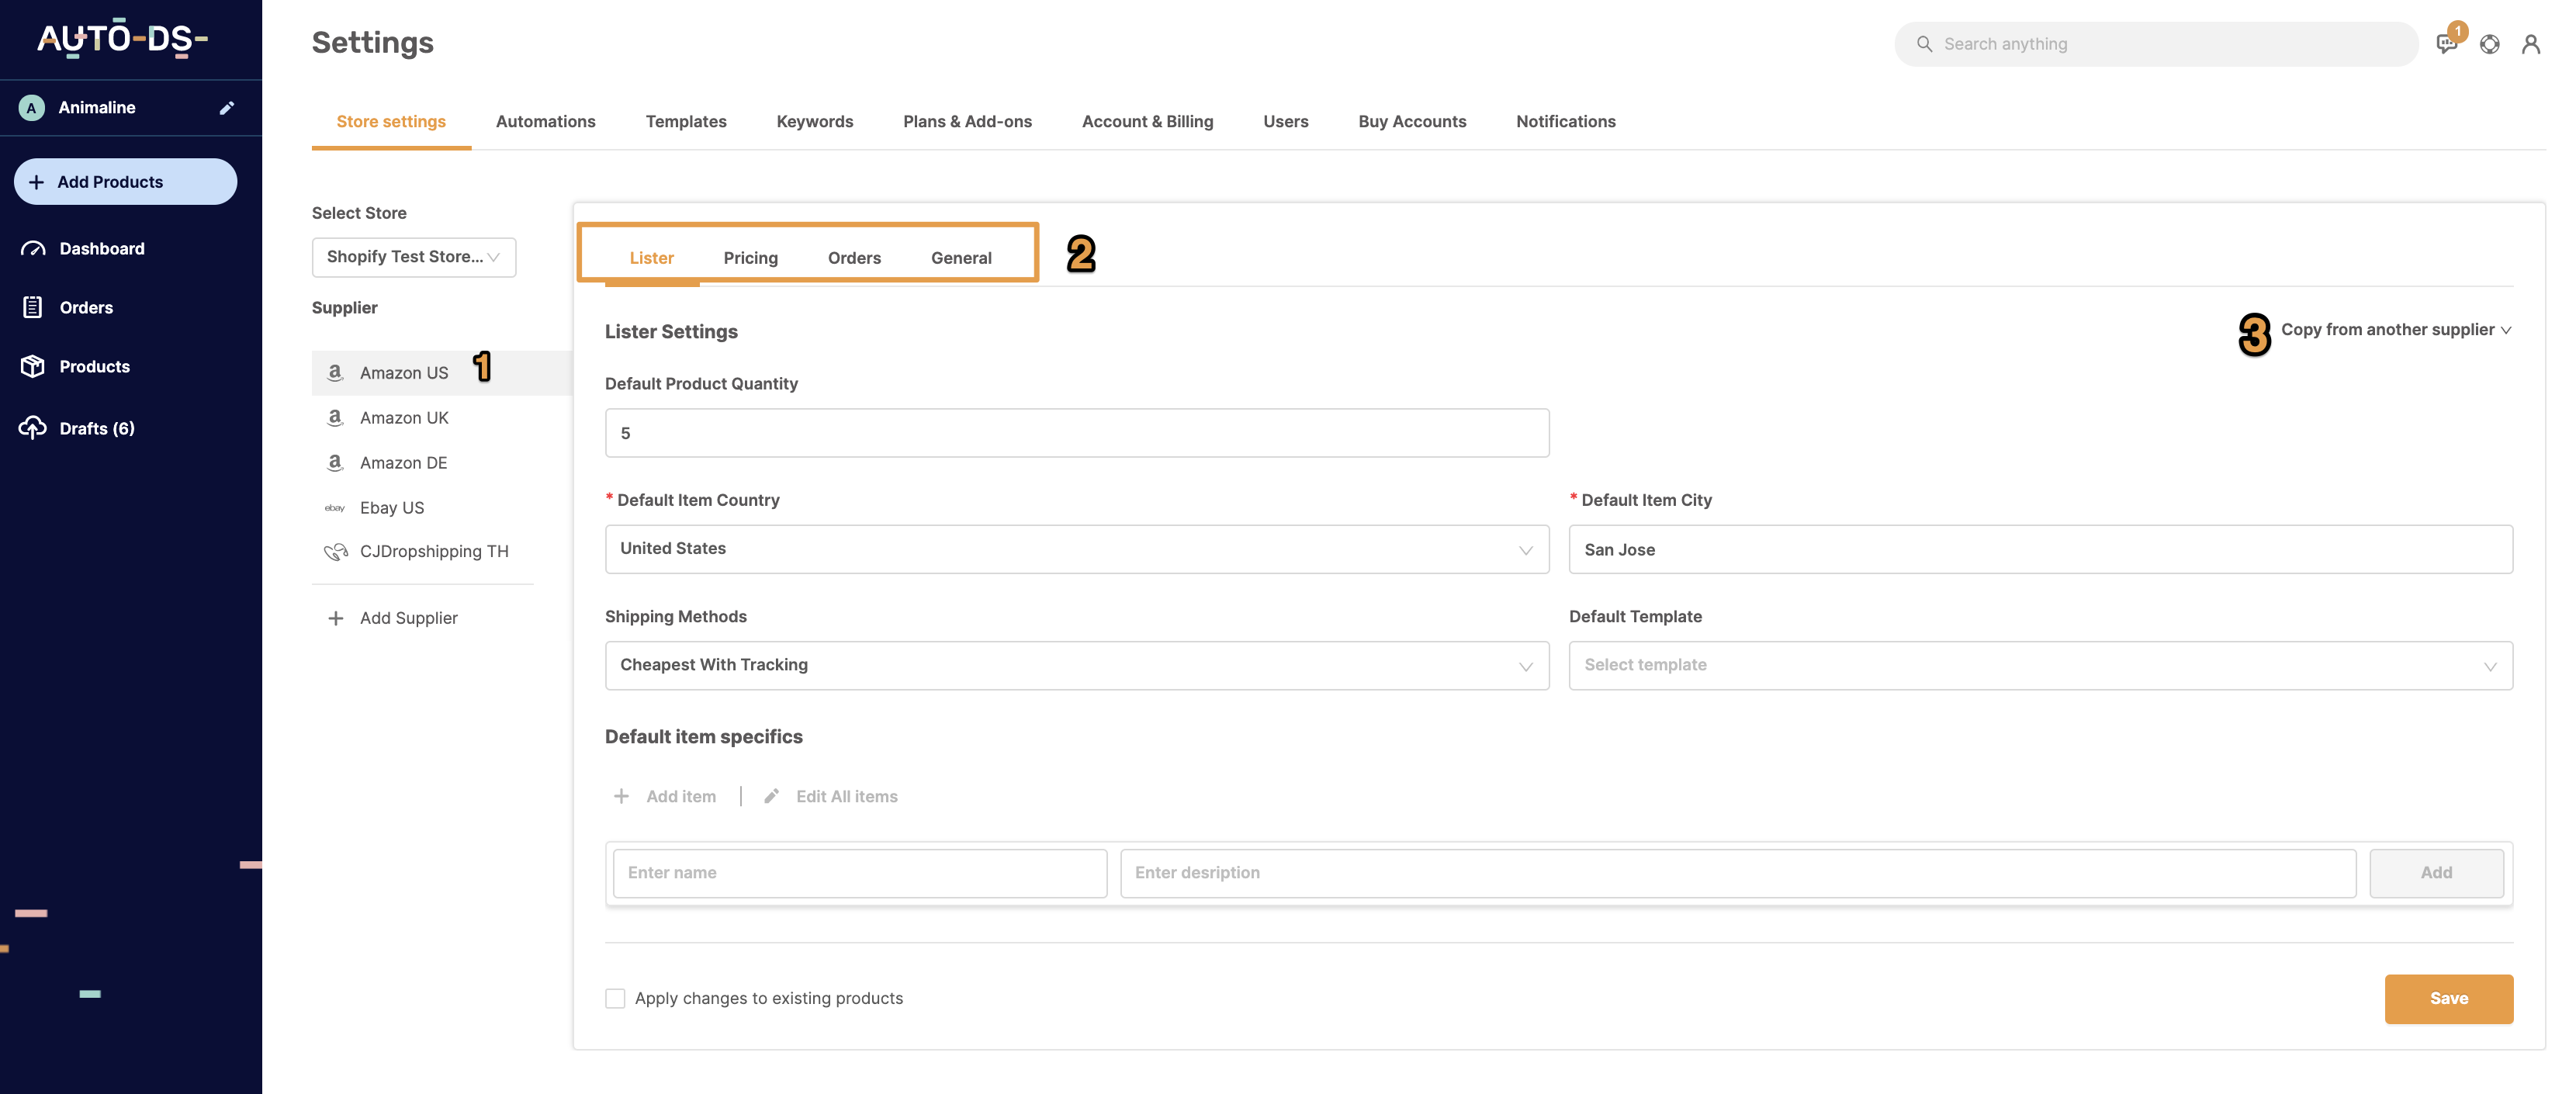The image size is (2576, 1094).
Task: Select the Orders sub-tab
Action: coord(854,258)
